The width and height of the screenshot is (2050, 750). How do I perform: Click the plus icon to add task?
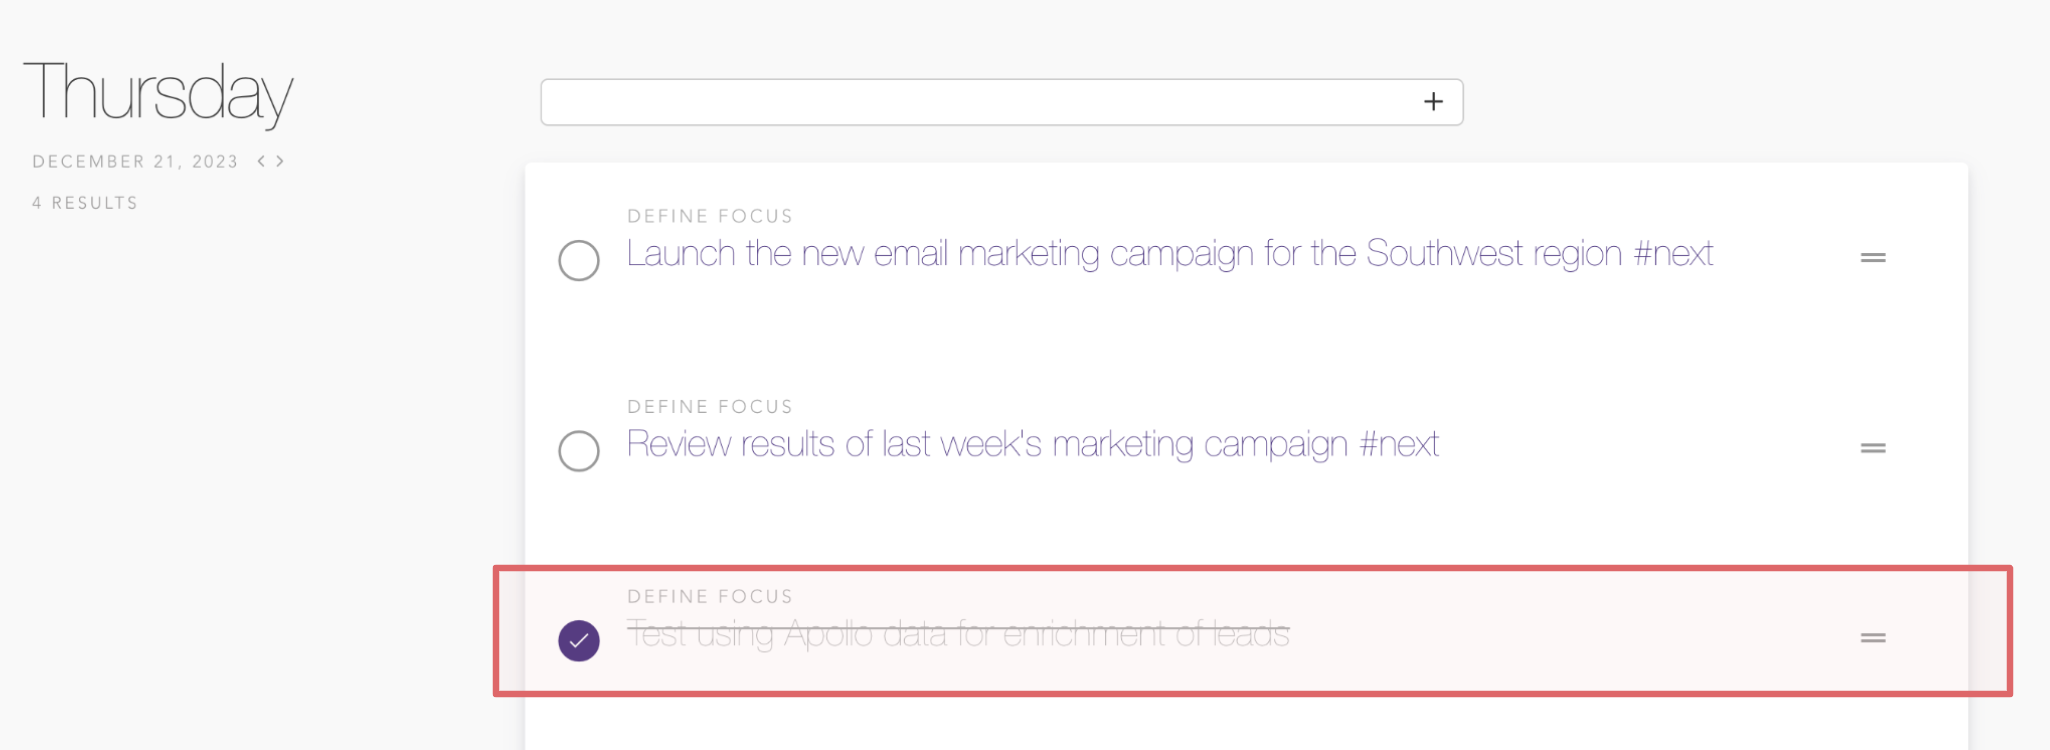click(1433, 102)
